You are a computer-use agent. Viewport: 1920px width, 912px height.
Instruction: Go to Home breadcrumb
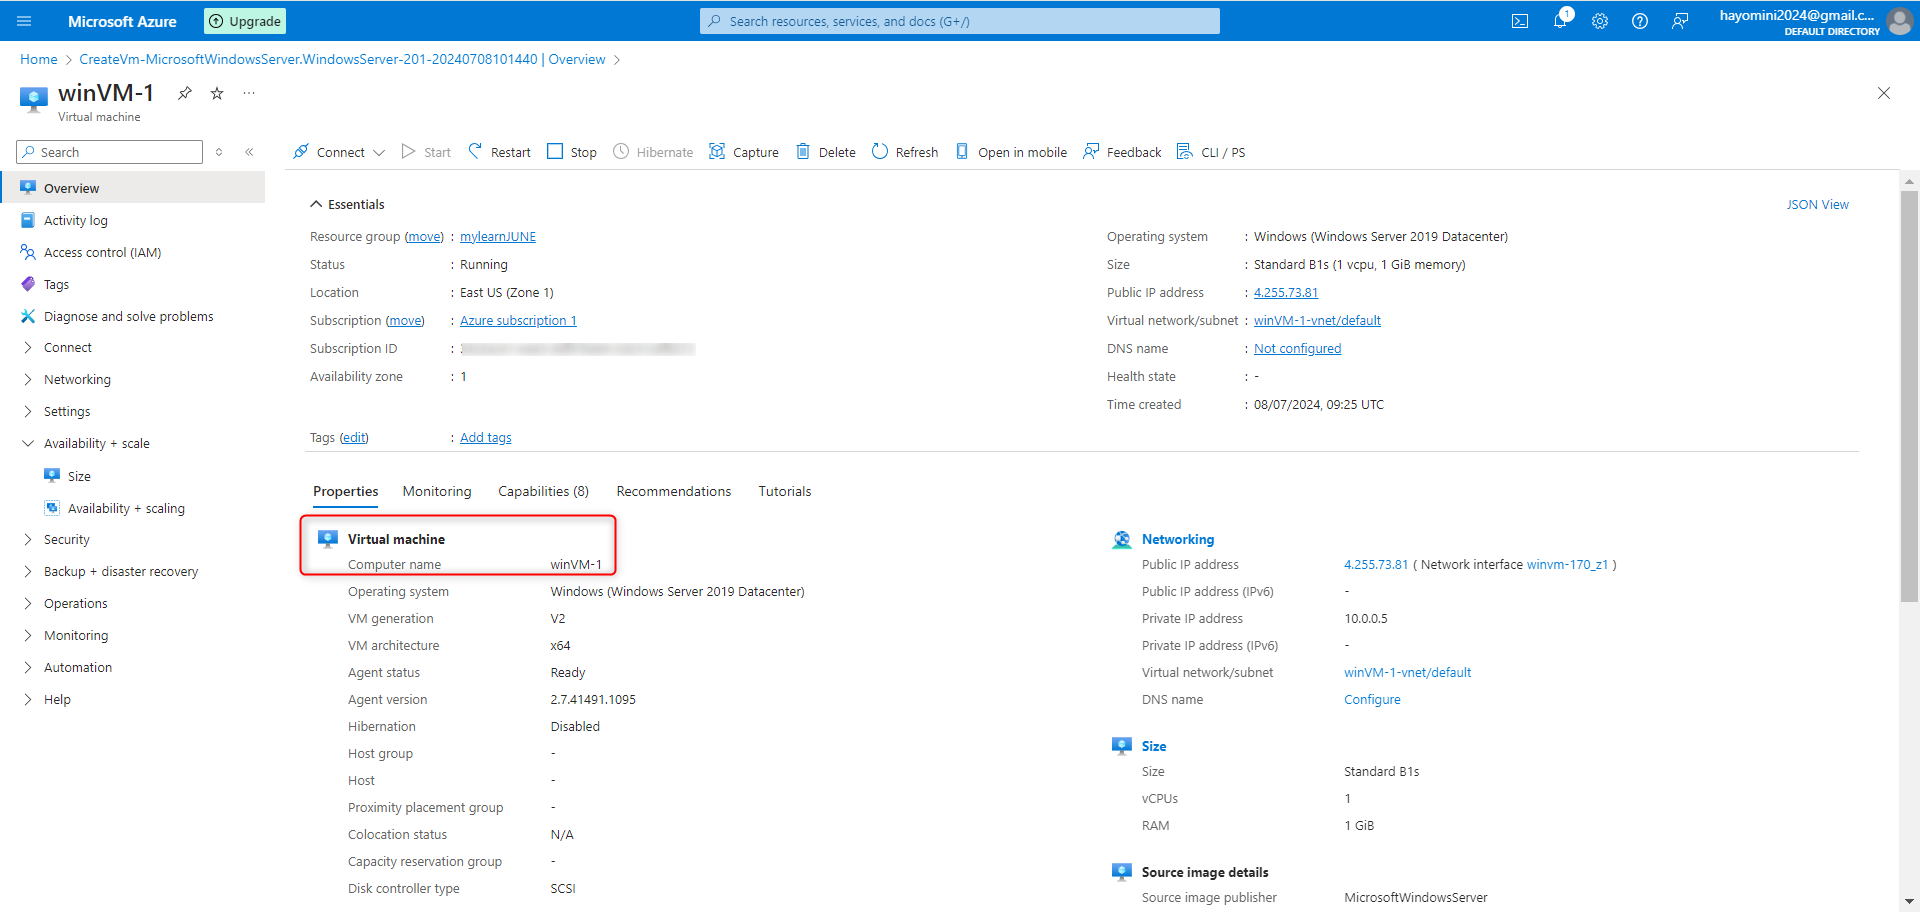[39, 60]
